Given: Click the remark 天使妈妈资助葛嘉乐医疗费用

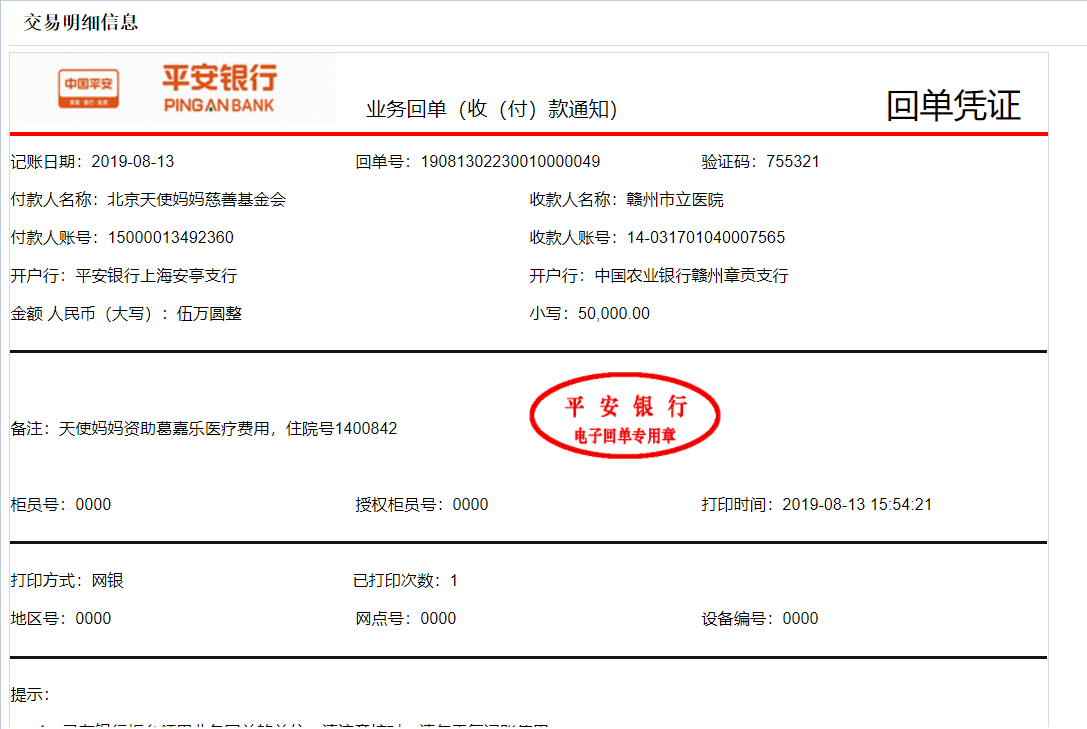Looking at the screenshot, I should pyautogui.click(x=164, y=429).
